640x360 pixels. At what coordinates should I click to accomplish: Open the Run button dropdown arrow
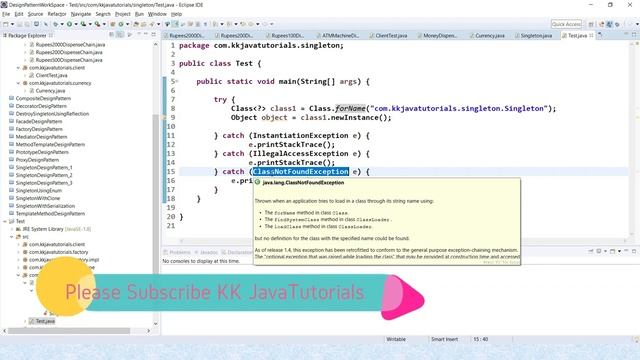coord(76,24)
